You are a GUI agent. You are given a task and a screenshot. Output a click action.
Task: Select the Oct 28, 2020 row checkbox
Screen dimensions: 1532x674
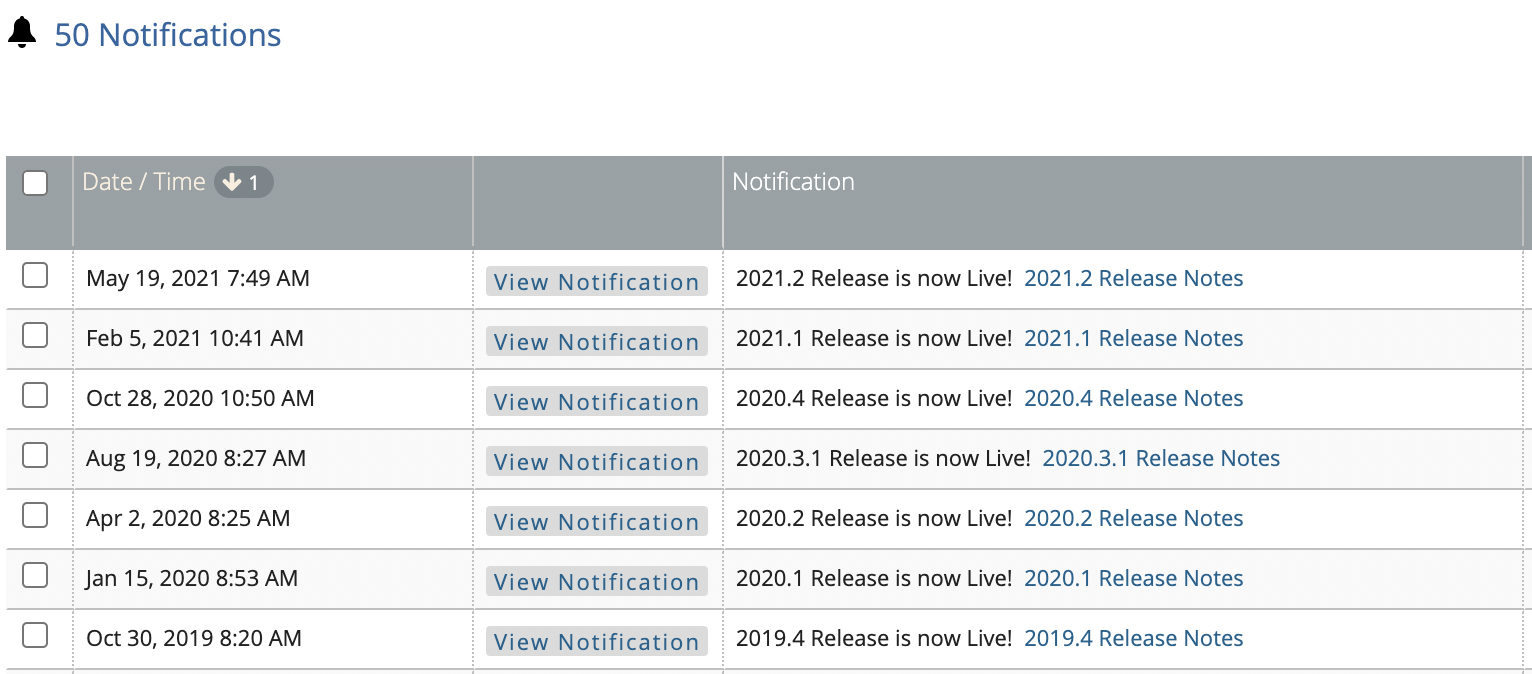point(35,395)
